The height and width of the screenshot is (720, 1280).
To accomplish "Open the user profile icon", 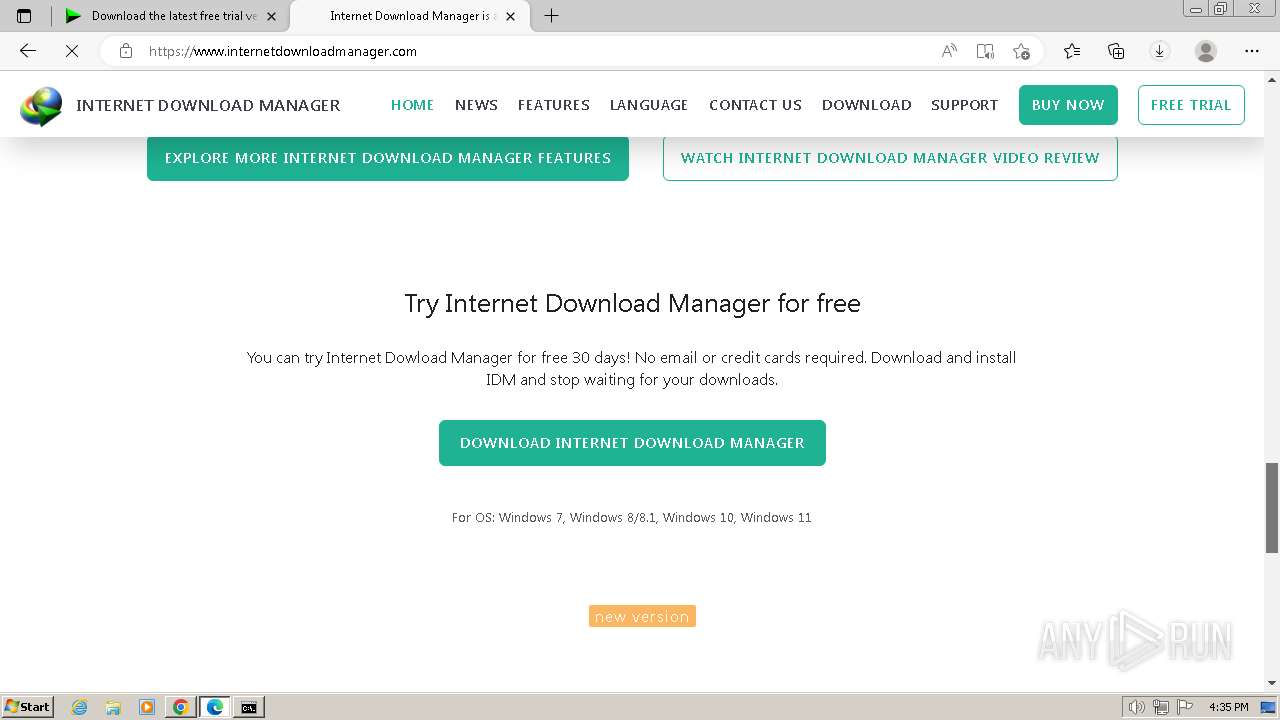I will pos(1206,51).
